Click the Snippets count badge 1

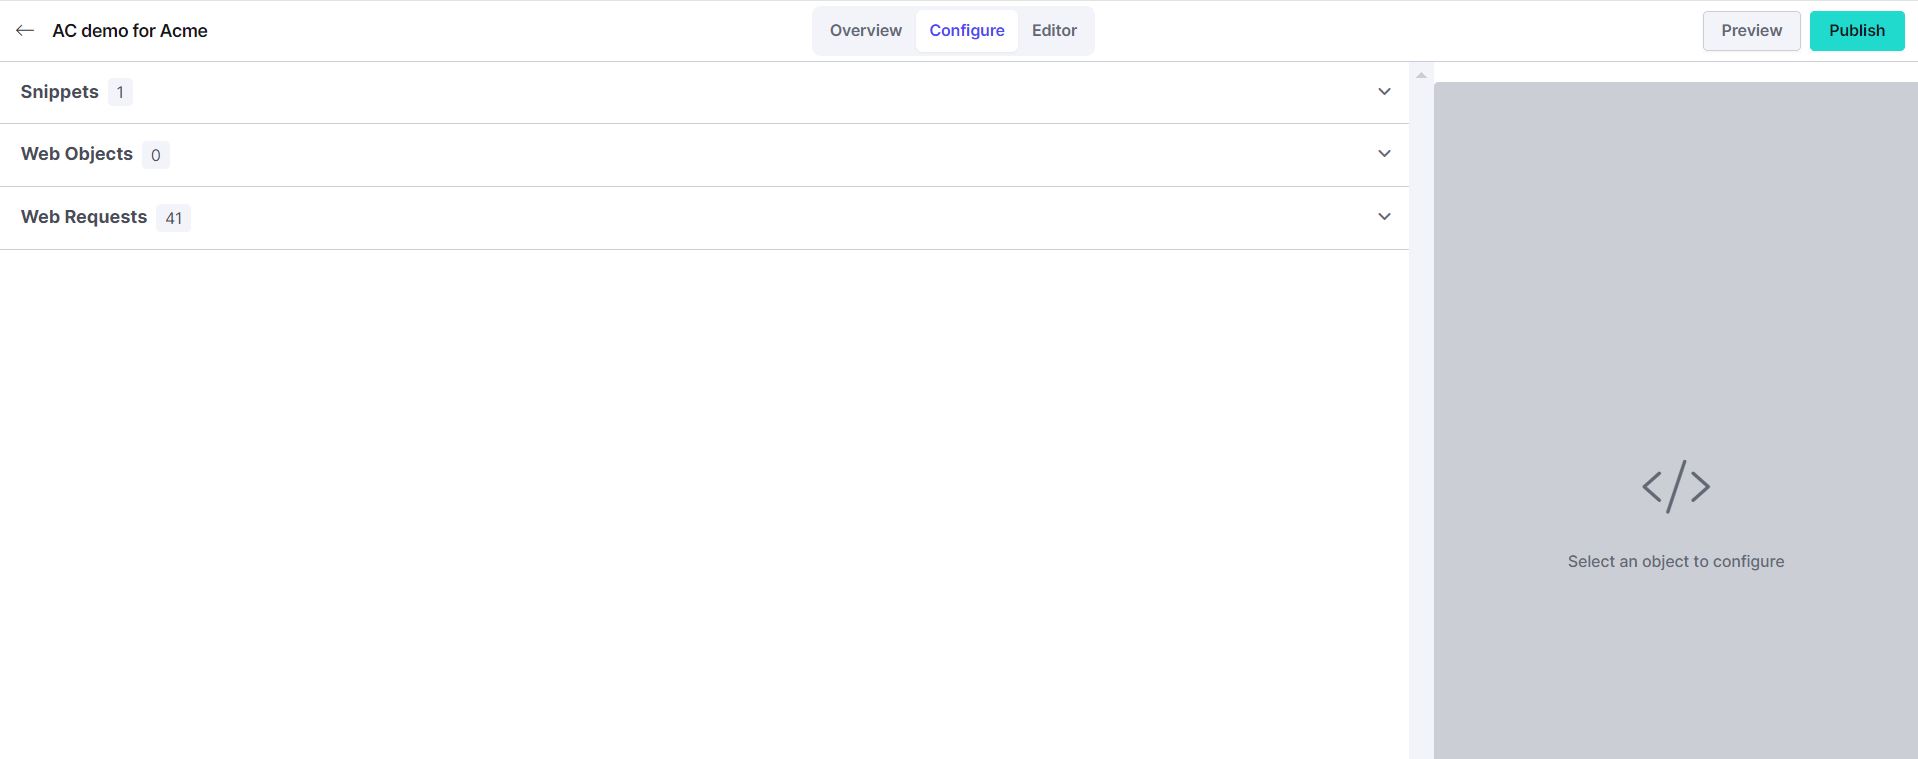pos(120,93)
